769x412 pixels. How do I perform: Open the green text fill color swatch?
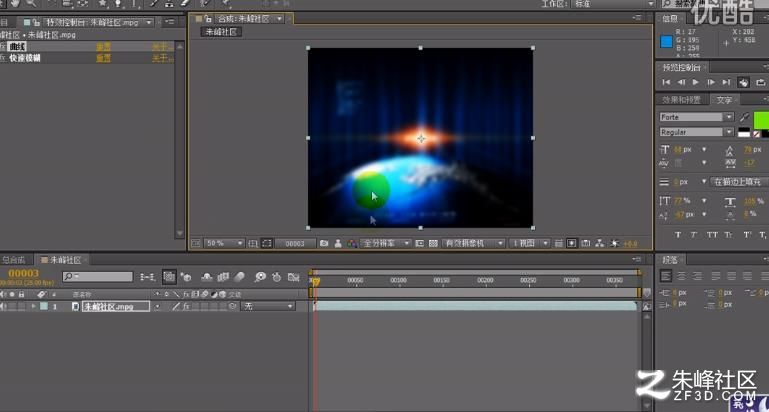[x=761, y=120]
